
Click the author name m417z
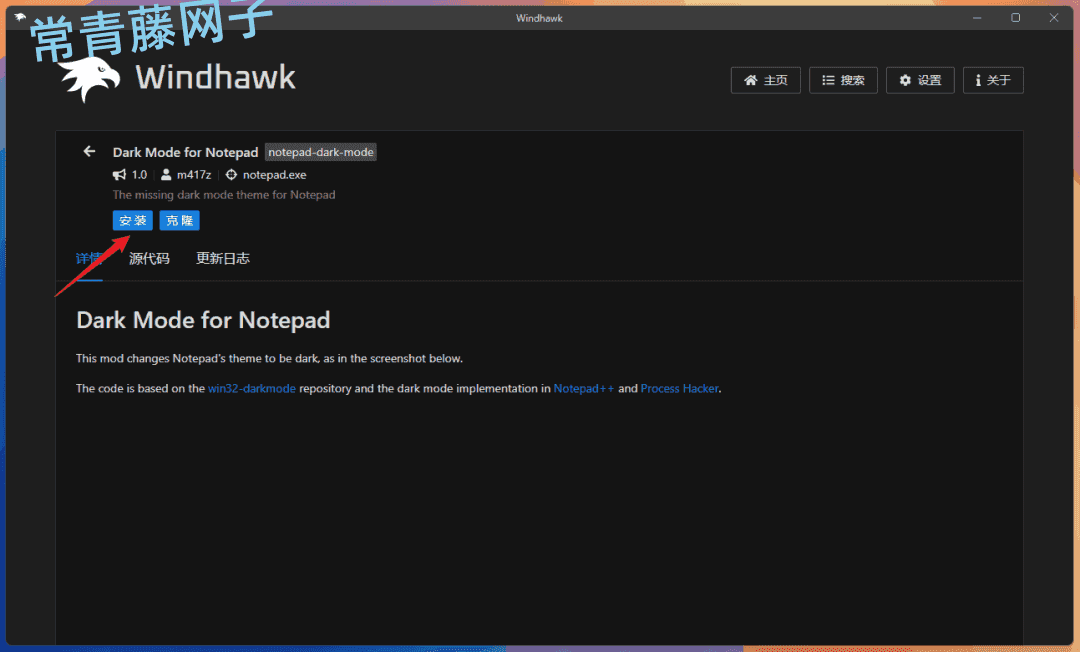[x=194, y=175]
